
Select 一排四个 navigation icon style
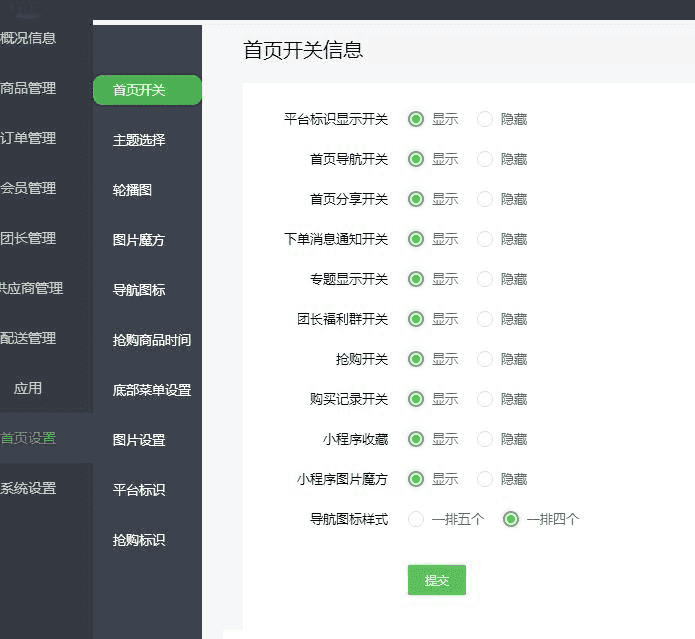(511, 519)
